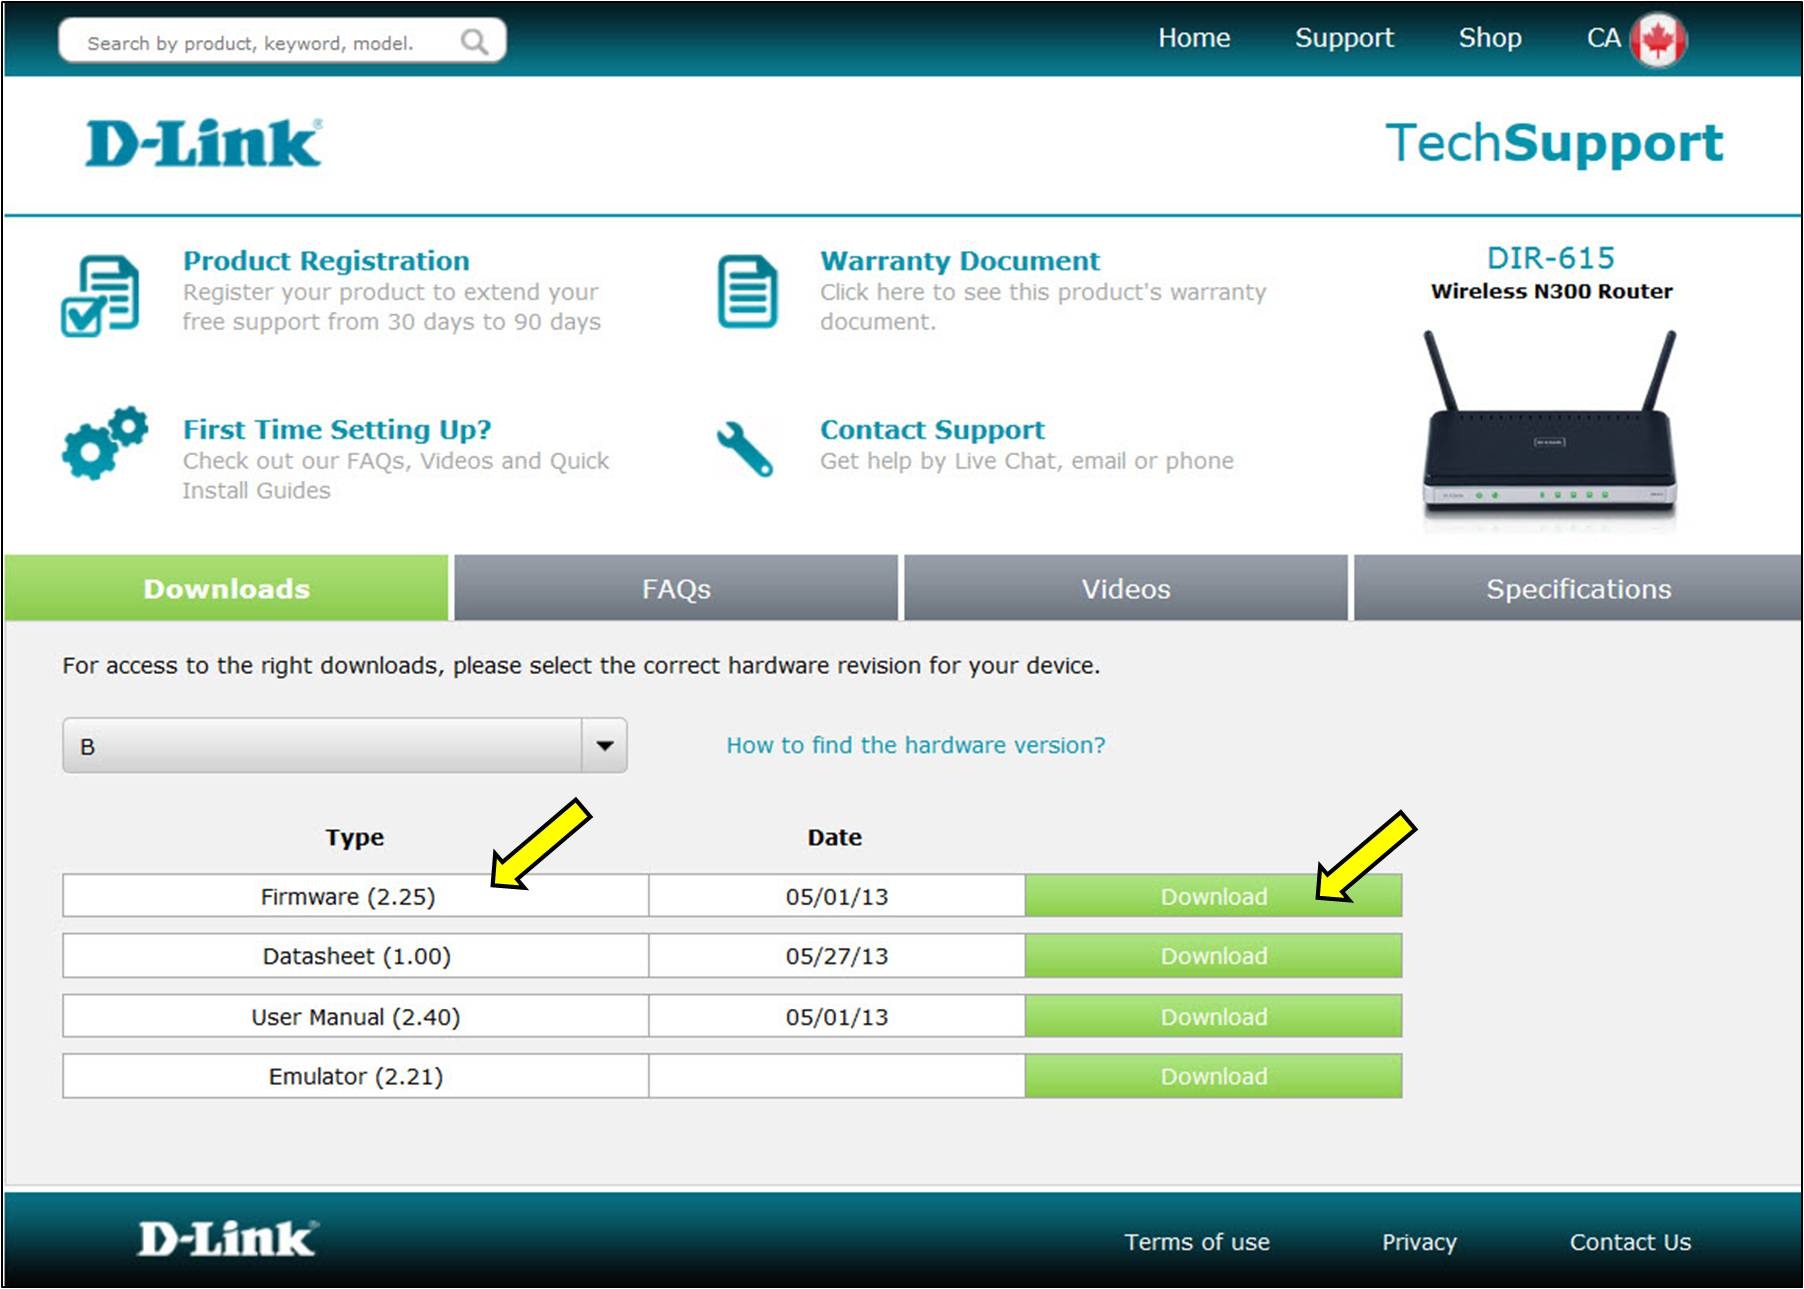Click the D-Link logo in footer
This screenshot has height=1289, width=1804.
[228, 1238]
